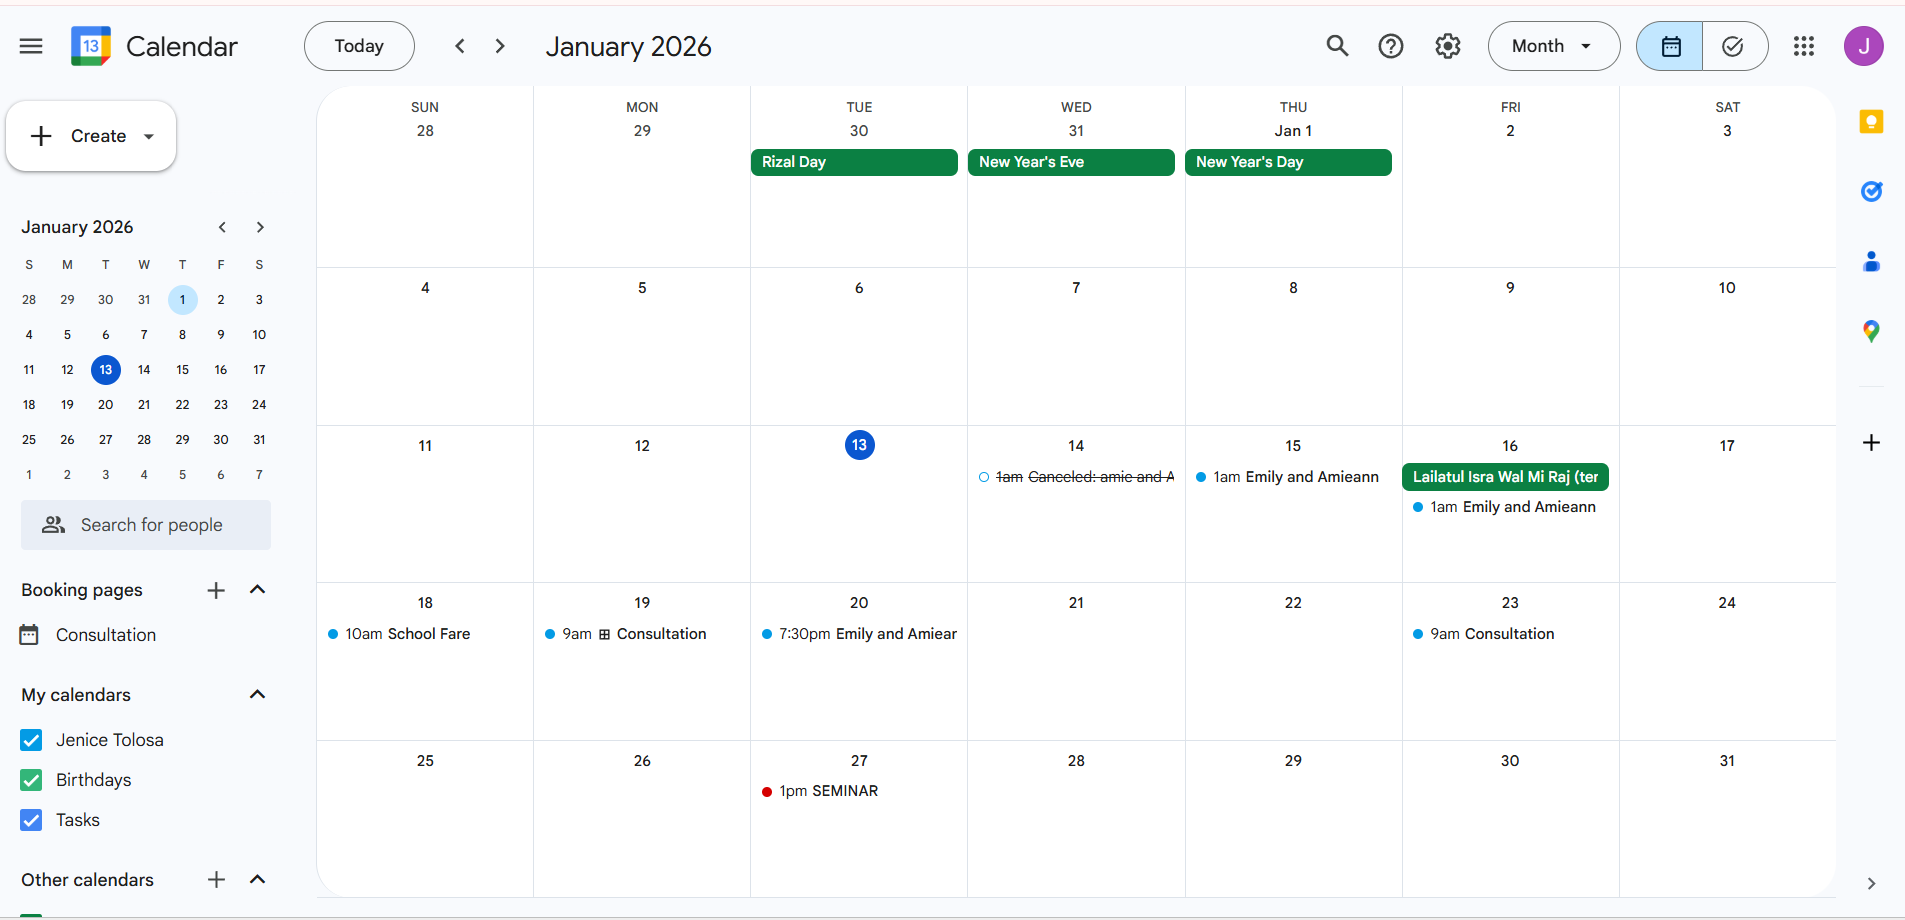The width and height of the screenshot is (1905, 920).
Task: Open 7:30pm Emily and Amiear event
Action: point(859,634)
